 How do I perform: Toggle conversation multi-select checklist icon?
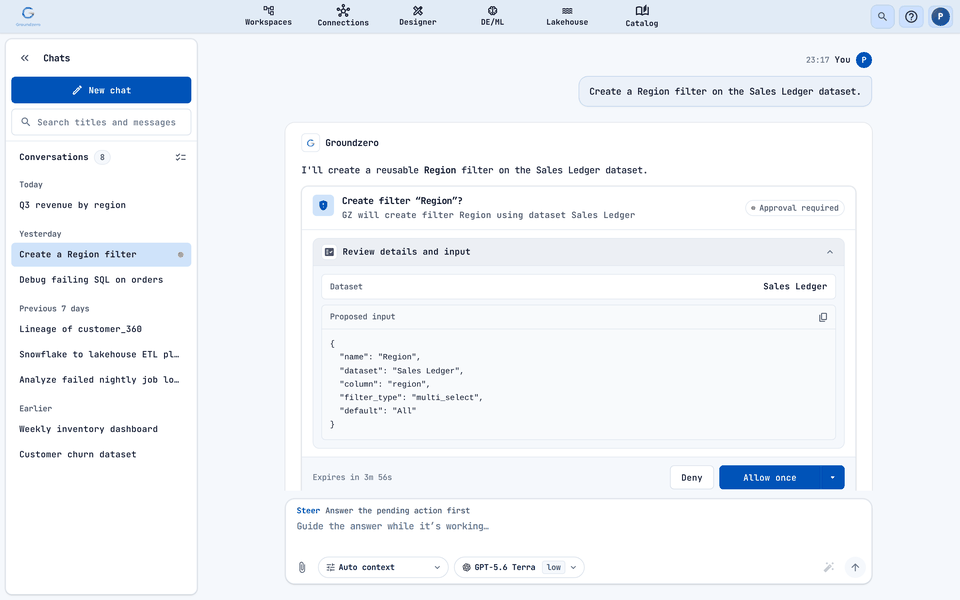click(x=181, y=157)
